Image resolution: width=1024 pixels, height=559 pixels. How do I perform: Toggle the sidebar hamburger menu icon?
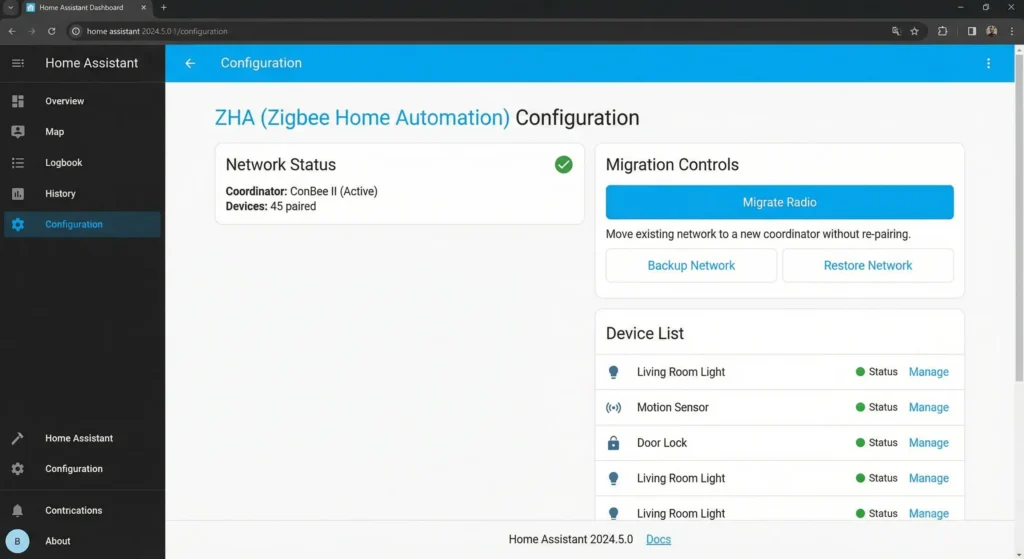[18, 63]
